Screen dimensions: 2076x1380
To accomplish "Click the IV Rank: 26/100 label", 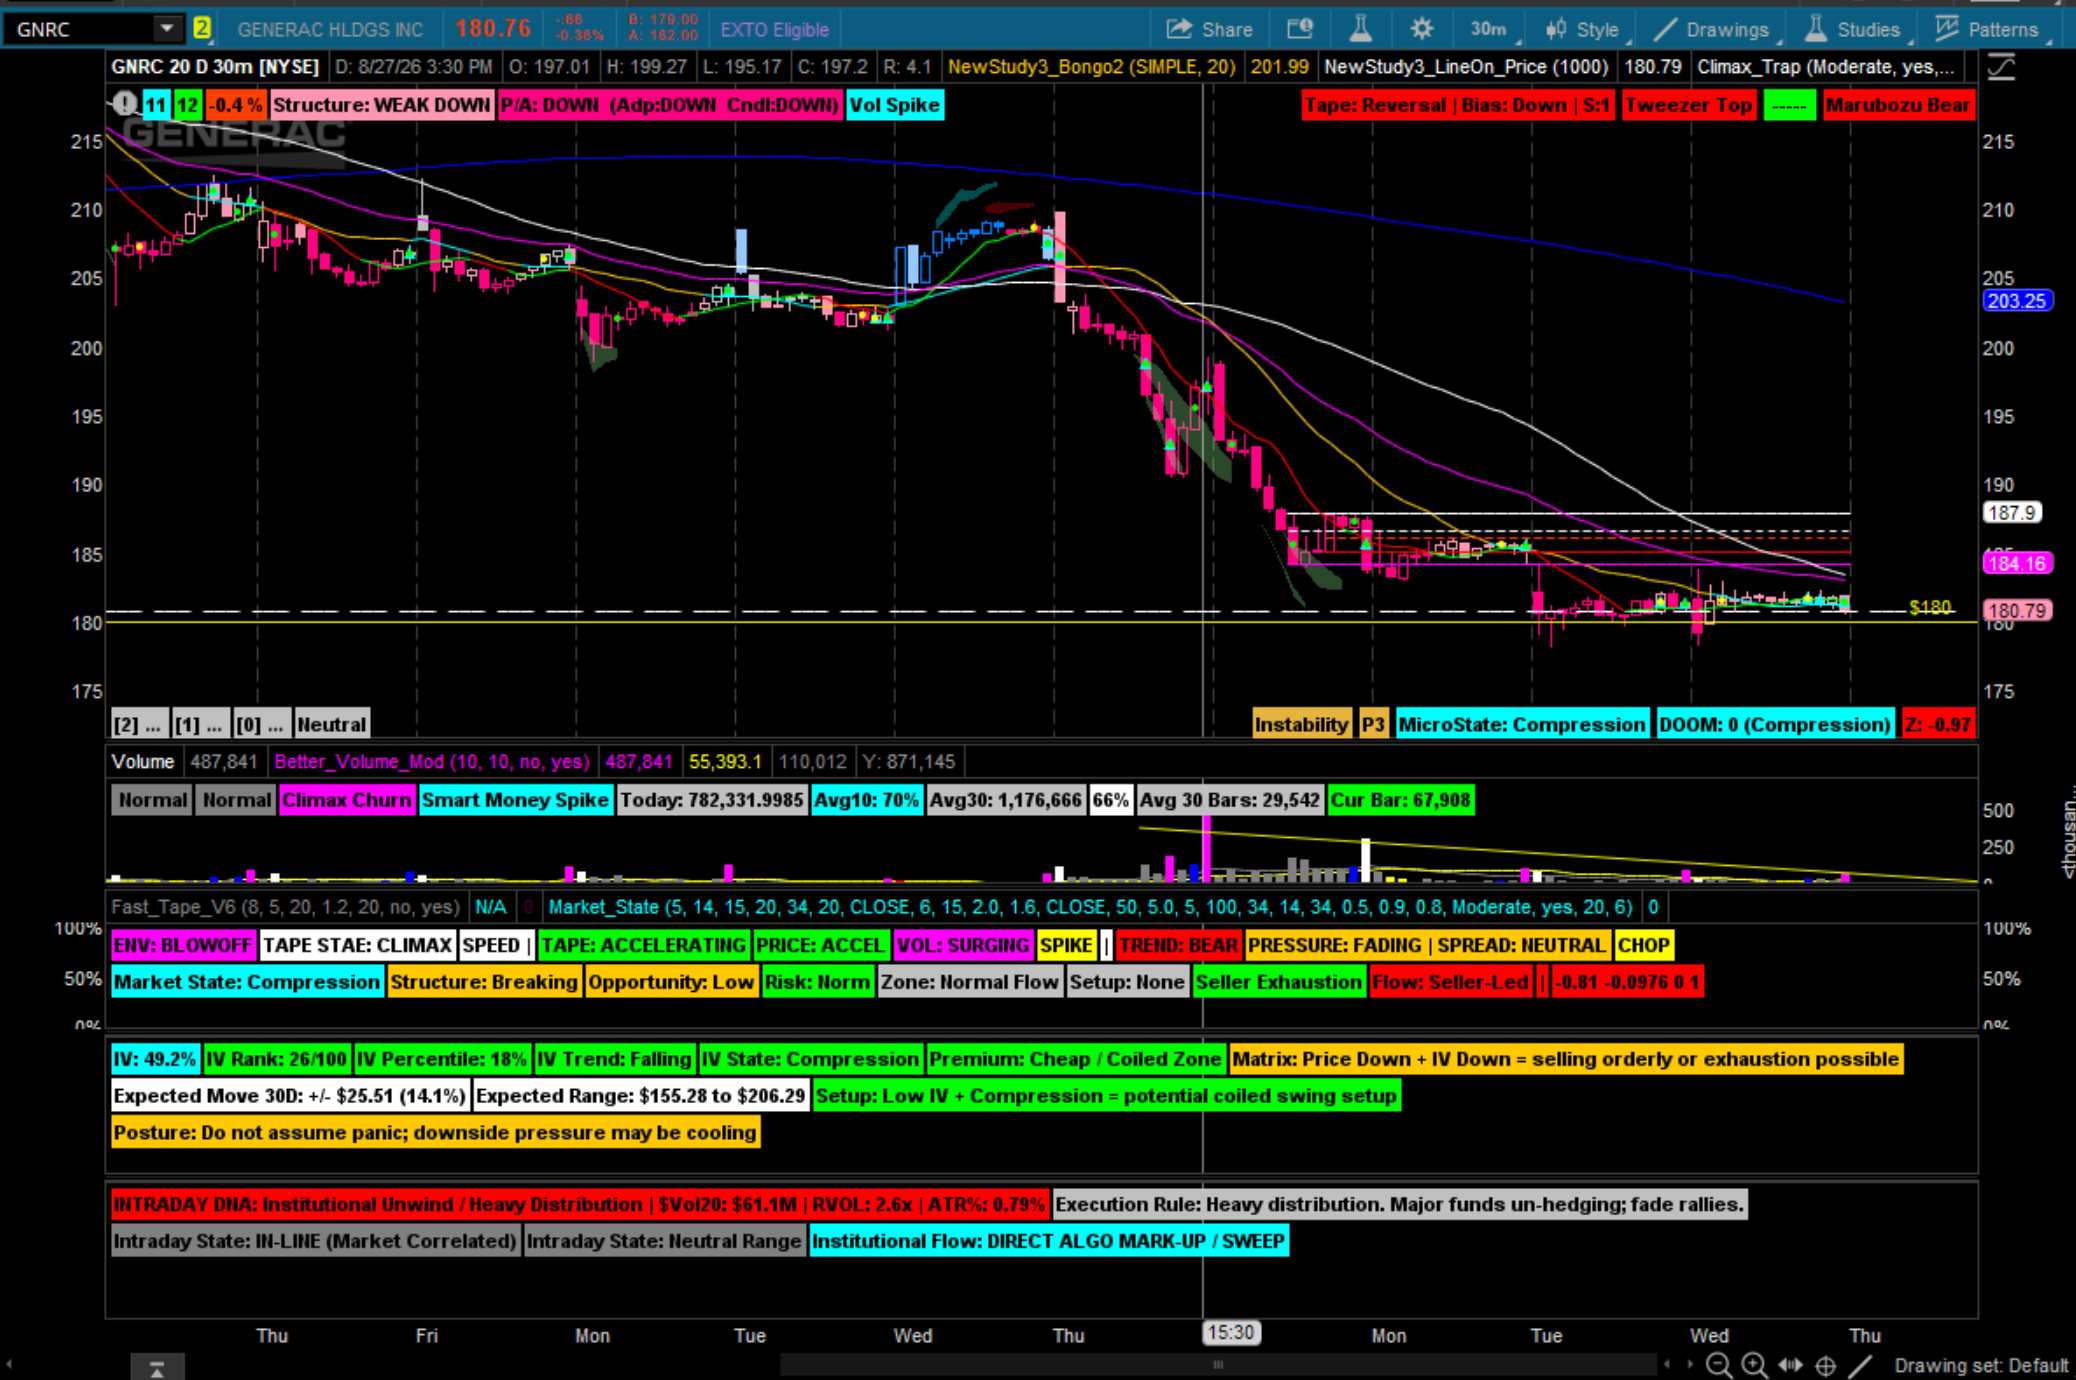I will (276, 1059).
